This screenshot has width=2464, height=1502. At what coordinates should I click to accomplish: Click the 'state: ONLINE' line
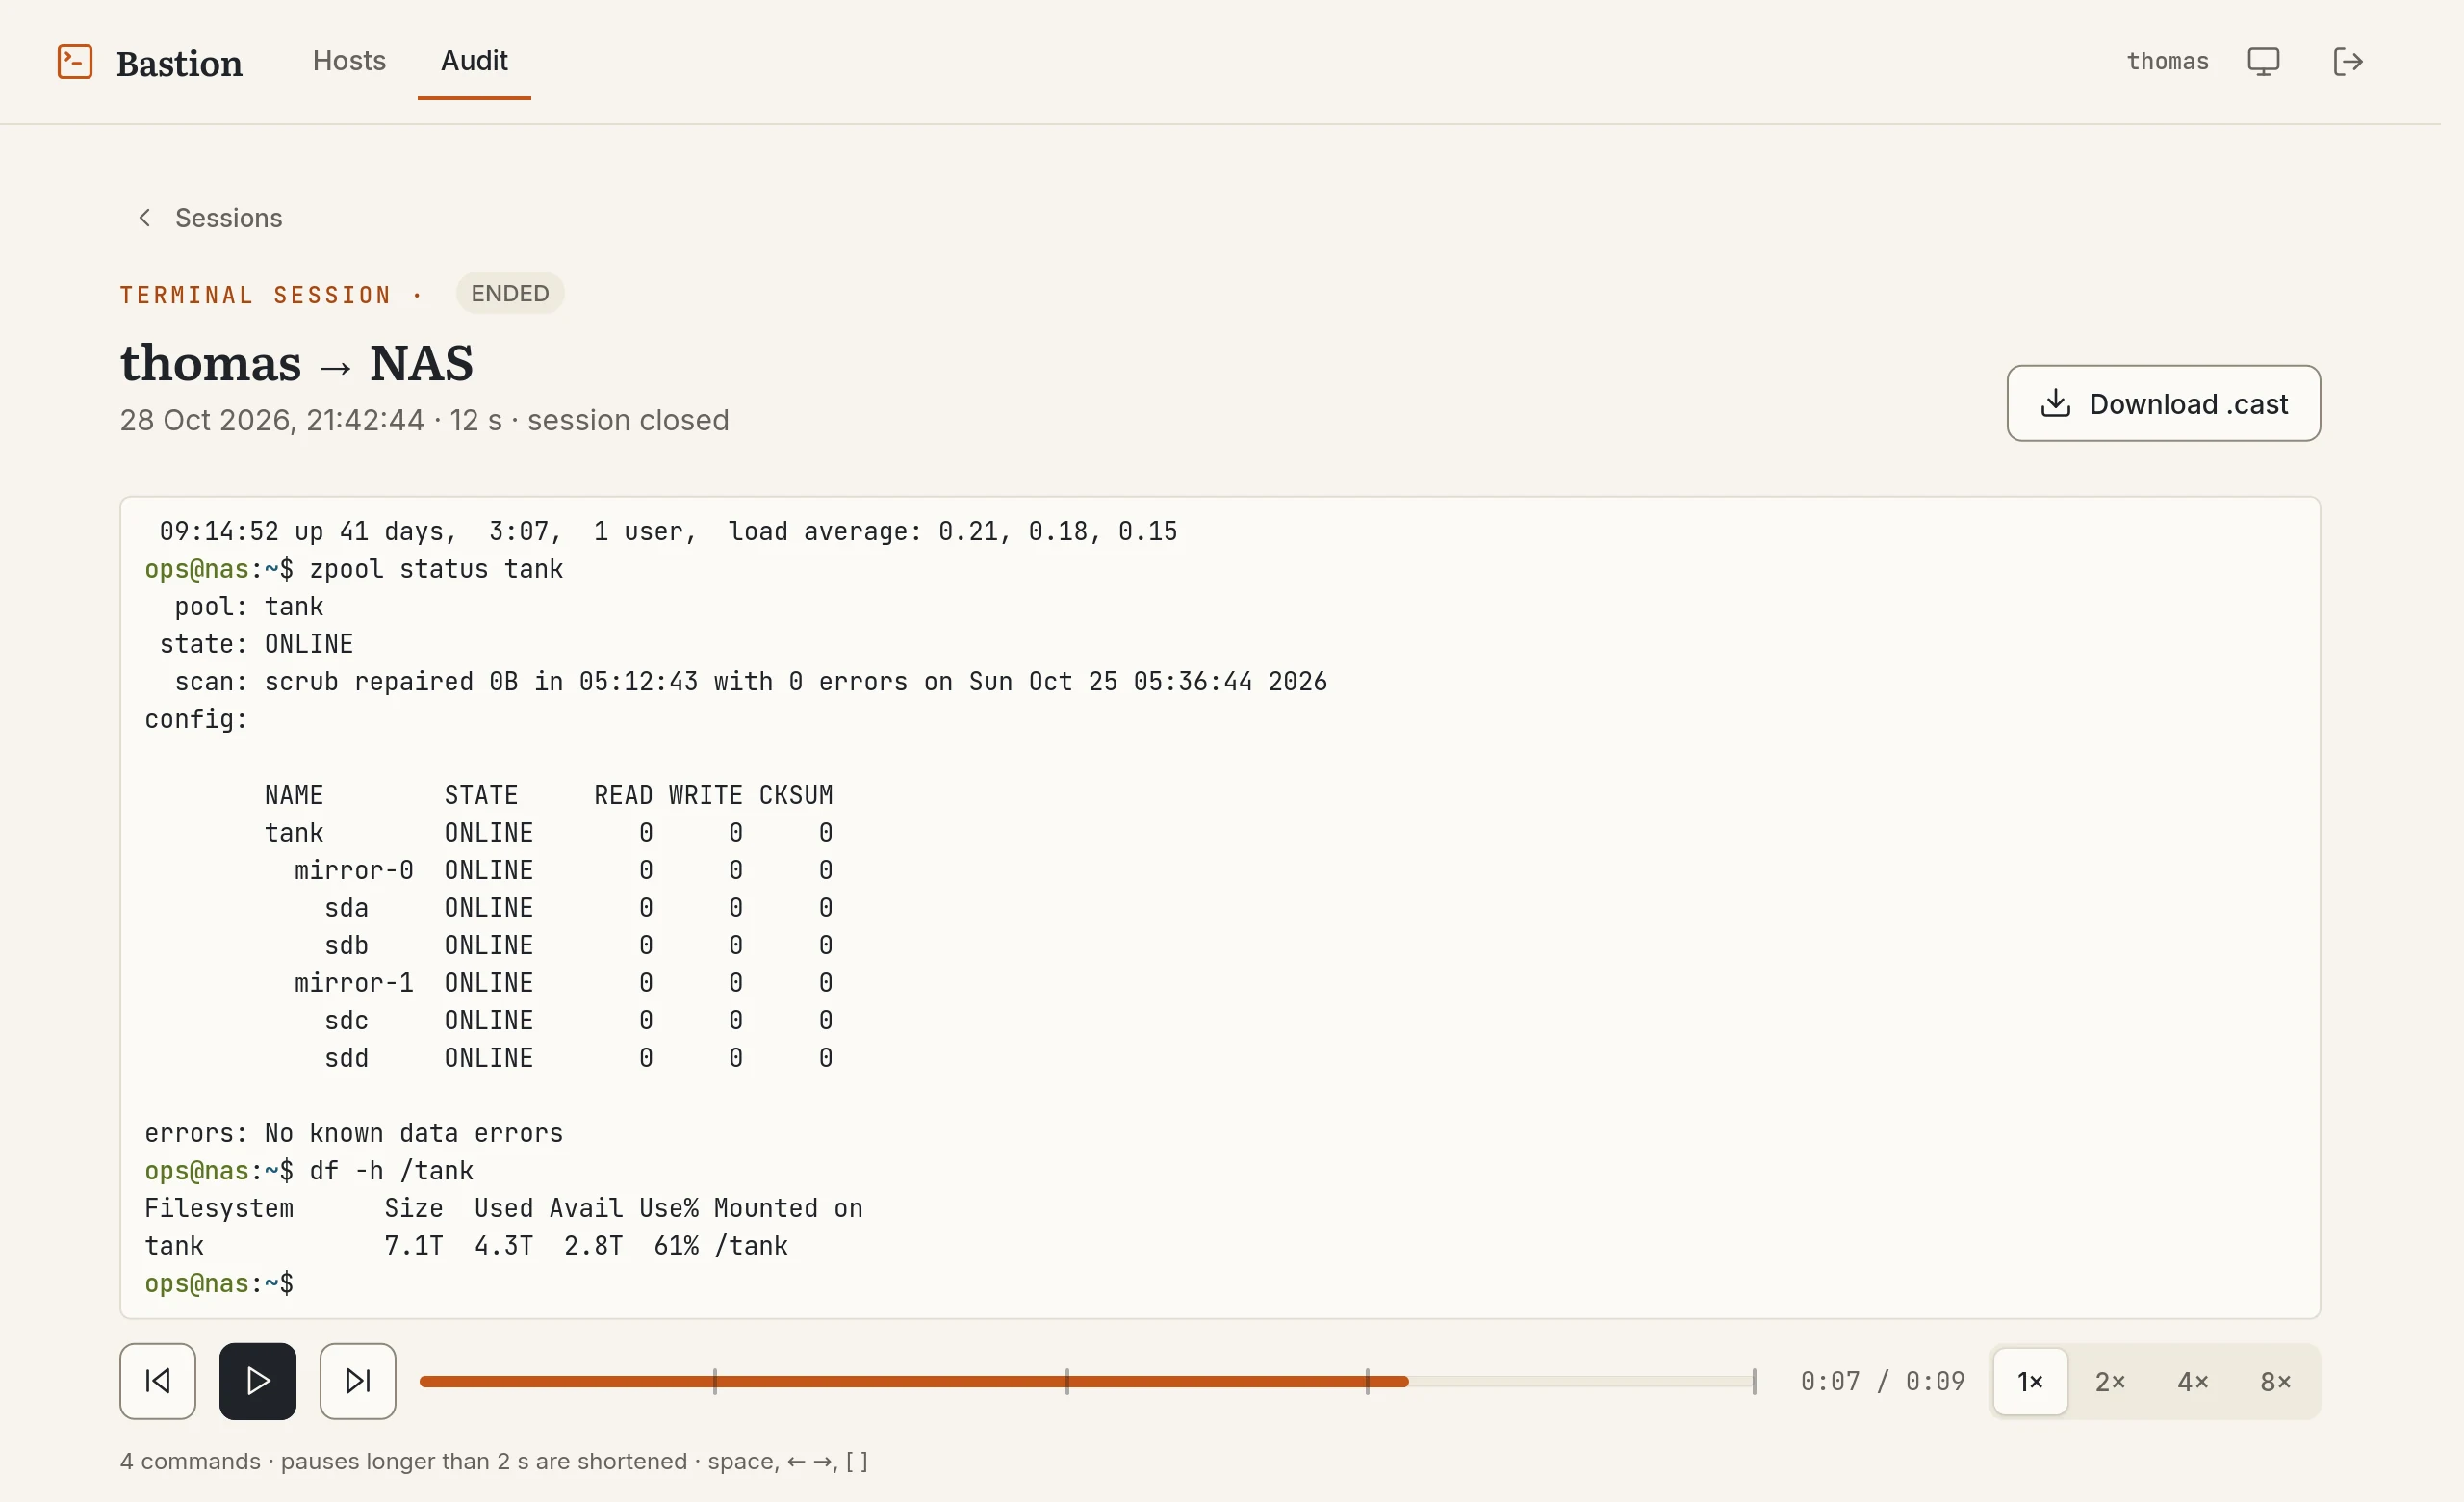tap(256, 644)
